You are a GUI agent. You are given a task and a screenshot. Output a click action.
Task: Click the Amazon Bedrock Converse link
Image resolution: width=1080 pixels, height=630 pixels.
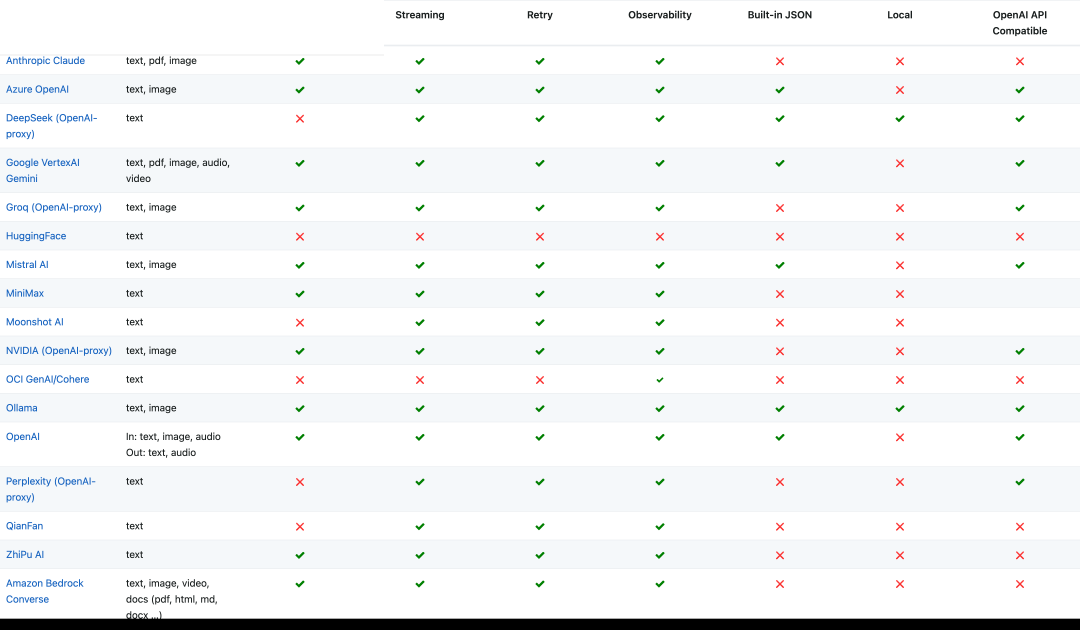(45, 591)
